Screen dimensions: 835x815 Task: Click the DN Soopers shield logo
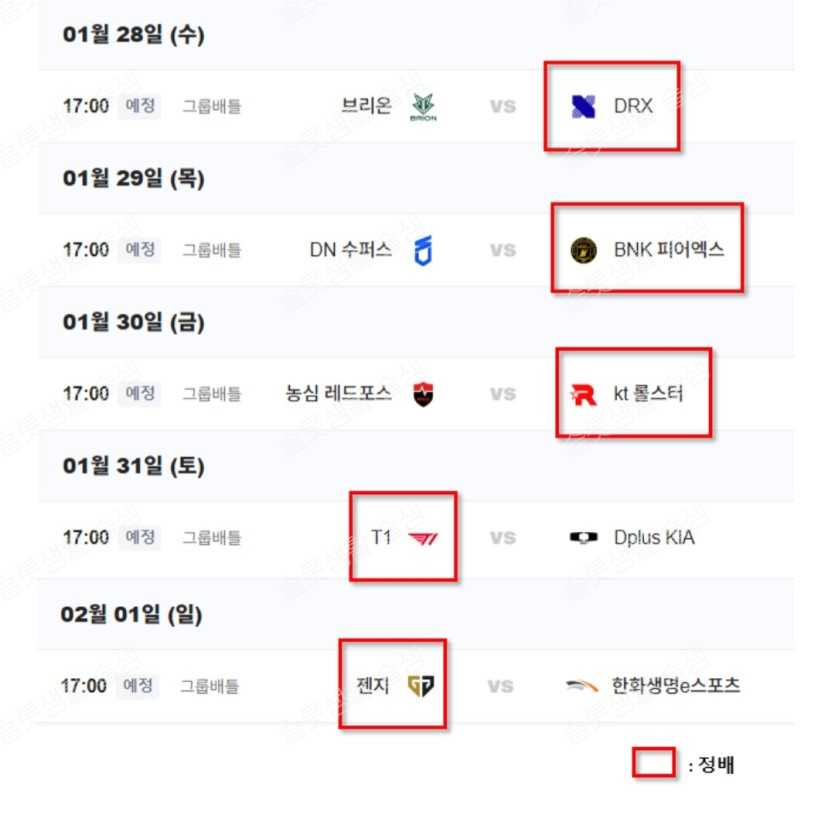tap(423, 250)
